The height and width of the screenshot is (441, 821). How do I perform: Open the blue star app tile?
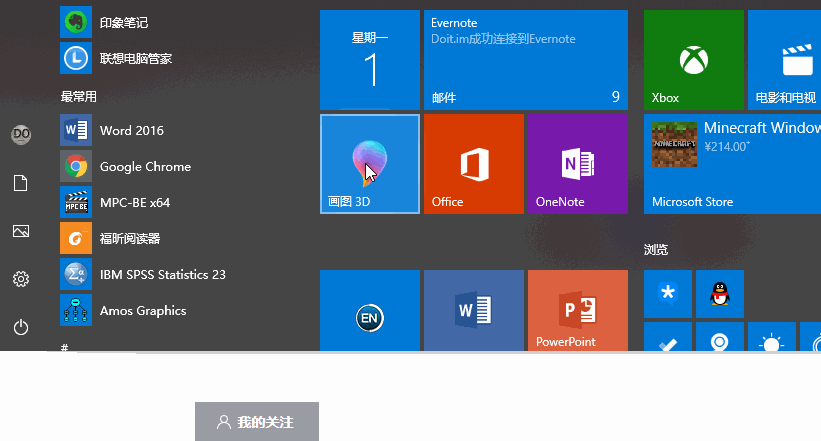click(x=668, y=294)
